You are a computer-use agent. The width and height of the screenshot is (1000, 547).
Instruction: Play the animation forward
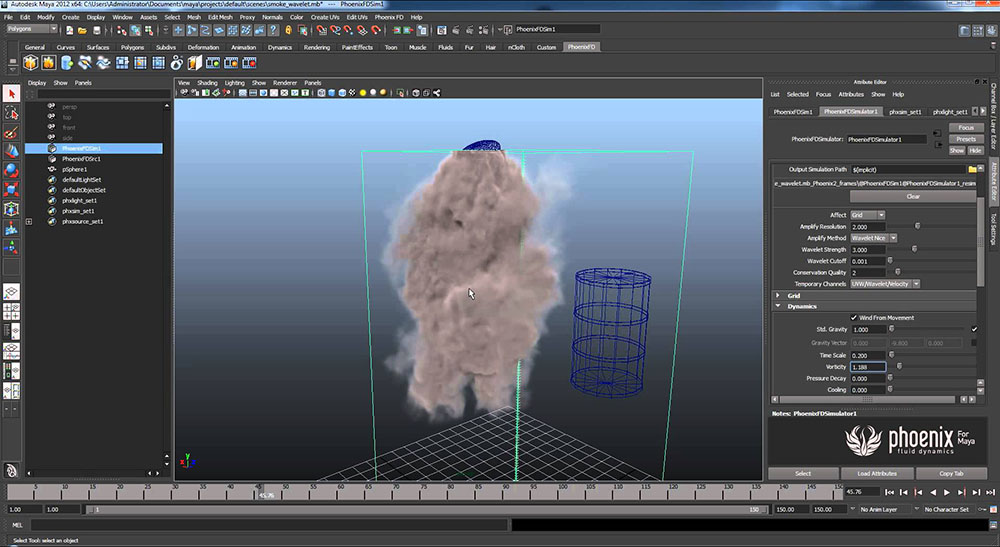(946, 492)
